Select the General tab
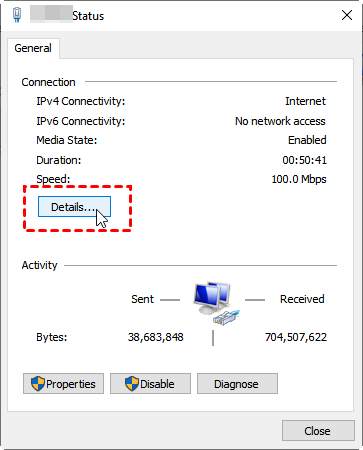Screen dimensions: 363x450 pos(33,48)
